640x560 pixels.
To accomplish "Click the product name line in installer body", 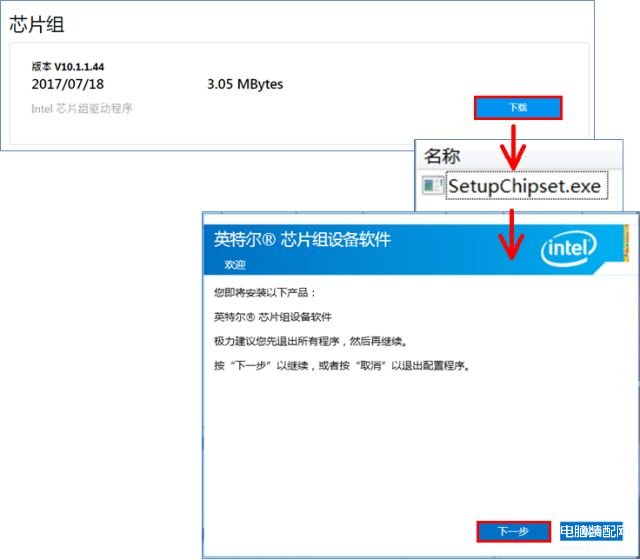I will [x=273, y=317].
